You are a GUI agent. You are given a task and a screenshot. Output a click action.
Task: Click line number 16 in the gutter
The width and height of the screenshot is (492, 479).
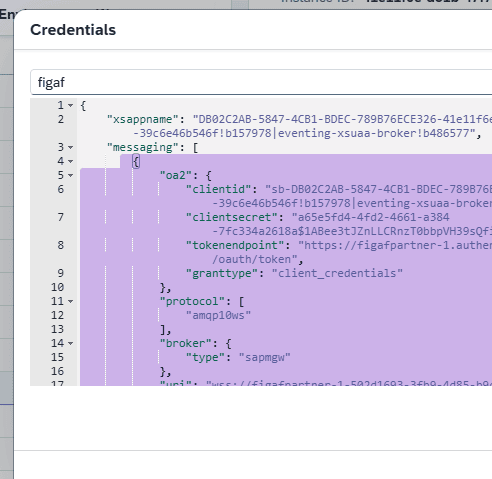pos(57,371)
